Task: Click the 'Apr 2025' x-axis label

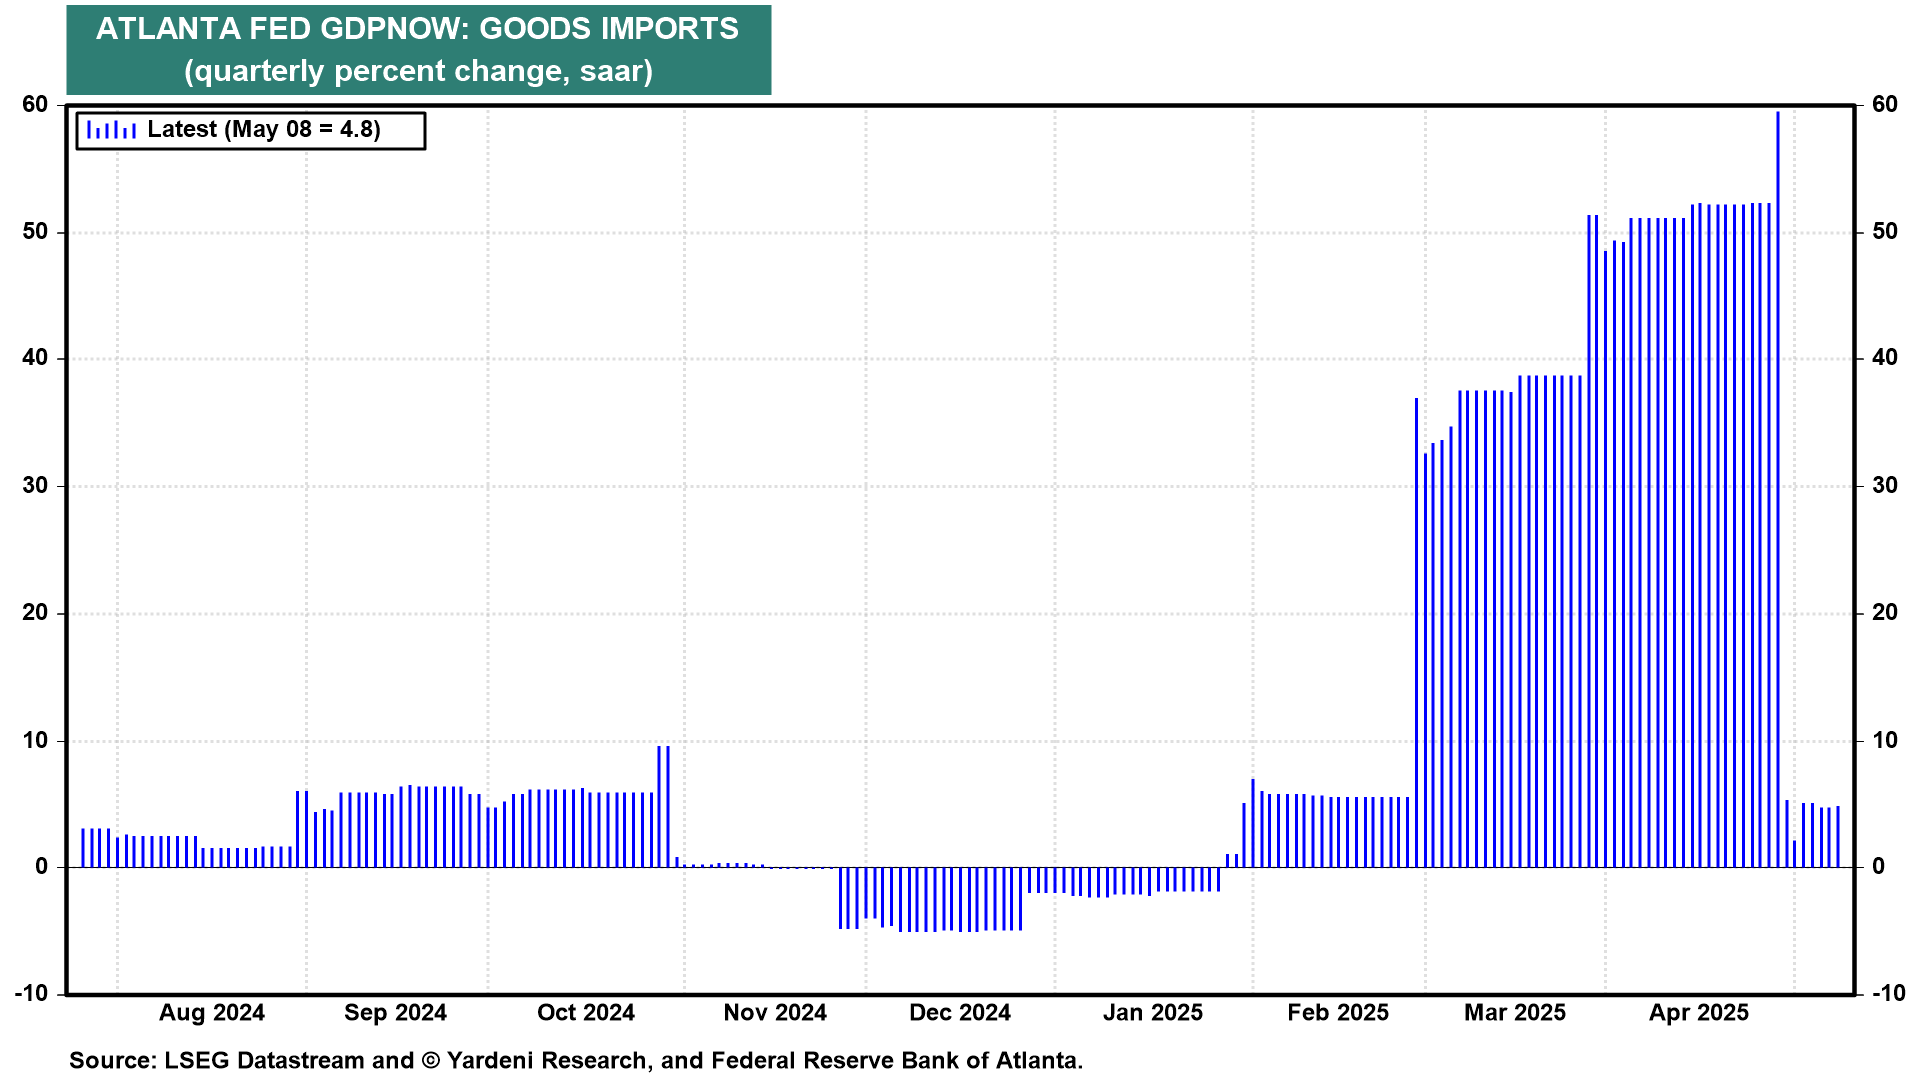Action: pos(1699,1013)
